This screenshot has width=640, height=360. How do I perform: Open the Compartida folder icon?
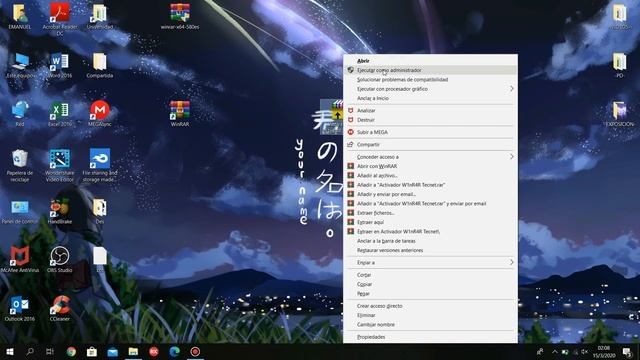100,65
